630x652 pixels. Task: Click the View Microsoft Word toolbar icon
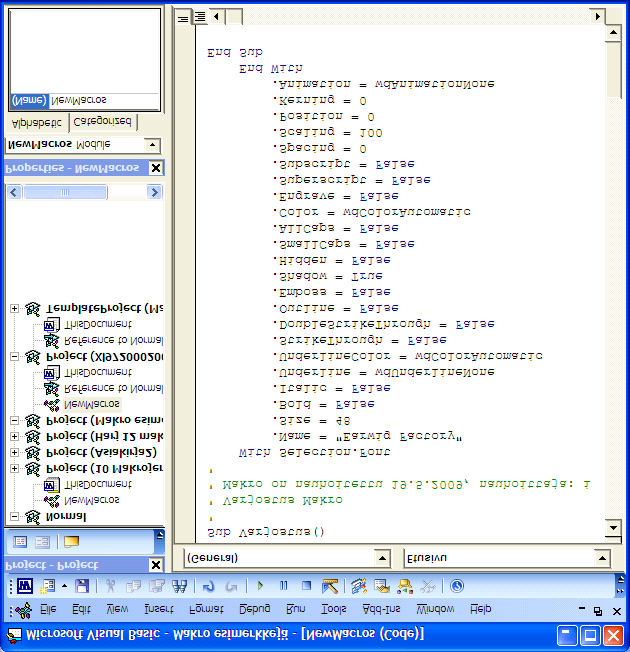coord(25,586)
